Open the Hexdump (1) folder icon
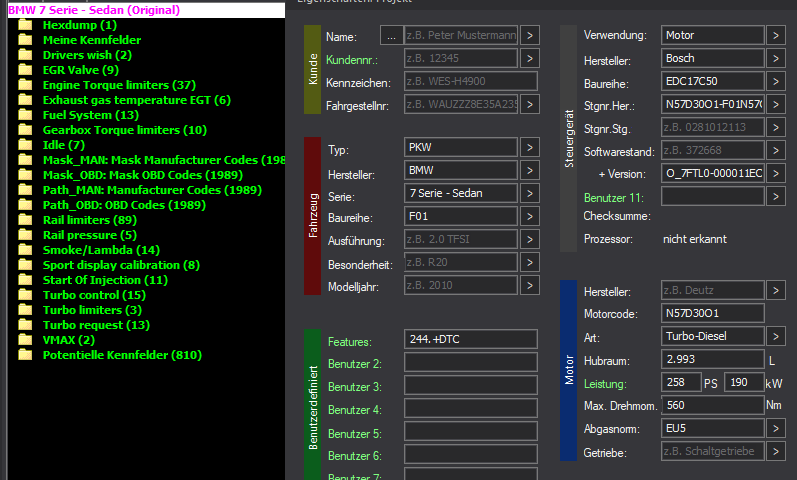Image resolution: width=797 pixels, height=480 pixels. pyautogui.click(x=25, y=25)
